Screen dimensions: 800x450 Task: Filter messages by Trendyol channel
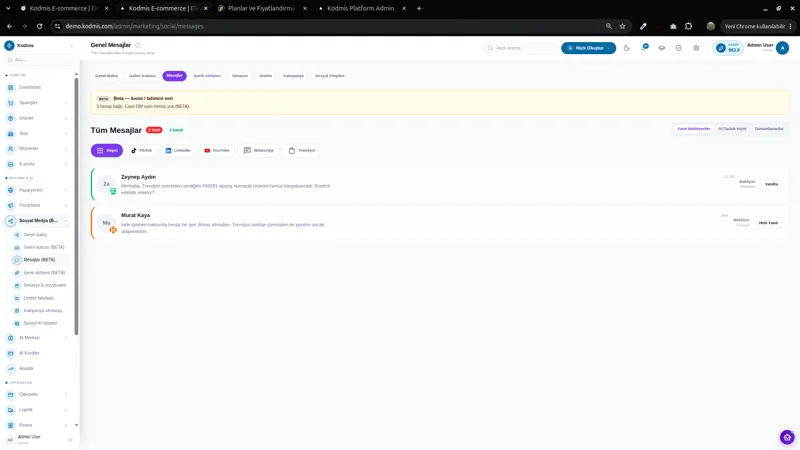pos(302,151)
